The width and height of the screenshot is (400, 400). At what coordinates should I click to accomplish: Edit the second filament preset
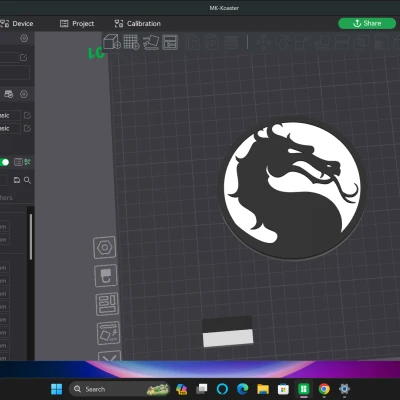27,128
